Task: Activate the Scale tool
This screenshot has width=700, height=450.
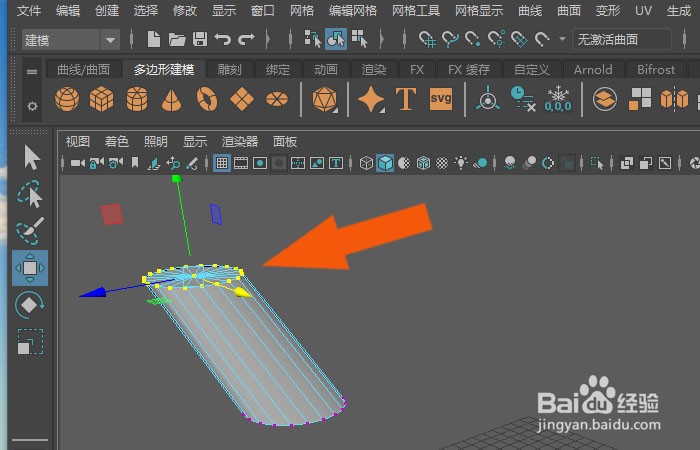Action: tap(30, 342)
